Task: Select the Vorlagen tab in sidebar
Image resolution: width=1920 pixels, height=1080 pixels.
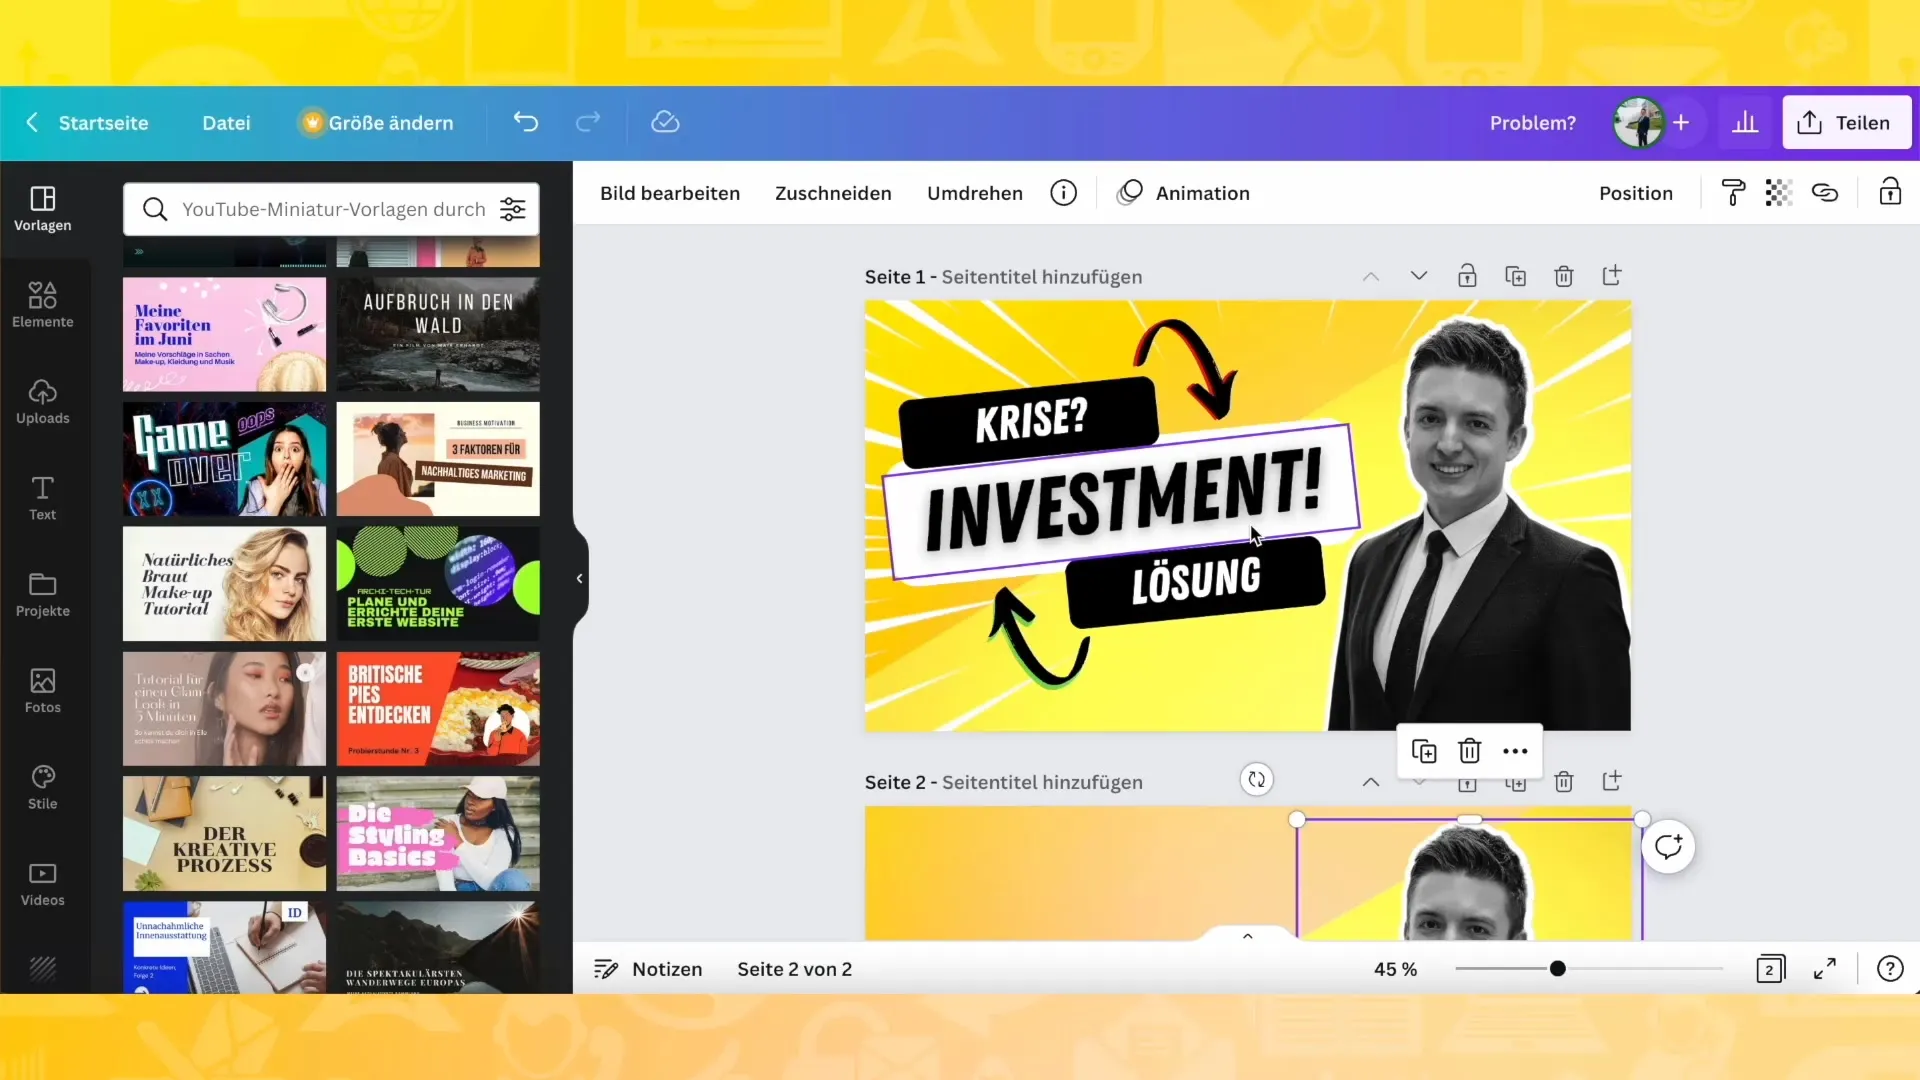Action: (x=42, y=208)
